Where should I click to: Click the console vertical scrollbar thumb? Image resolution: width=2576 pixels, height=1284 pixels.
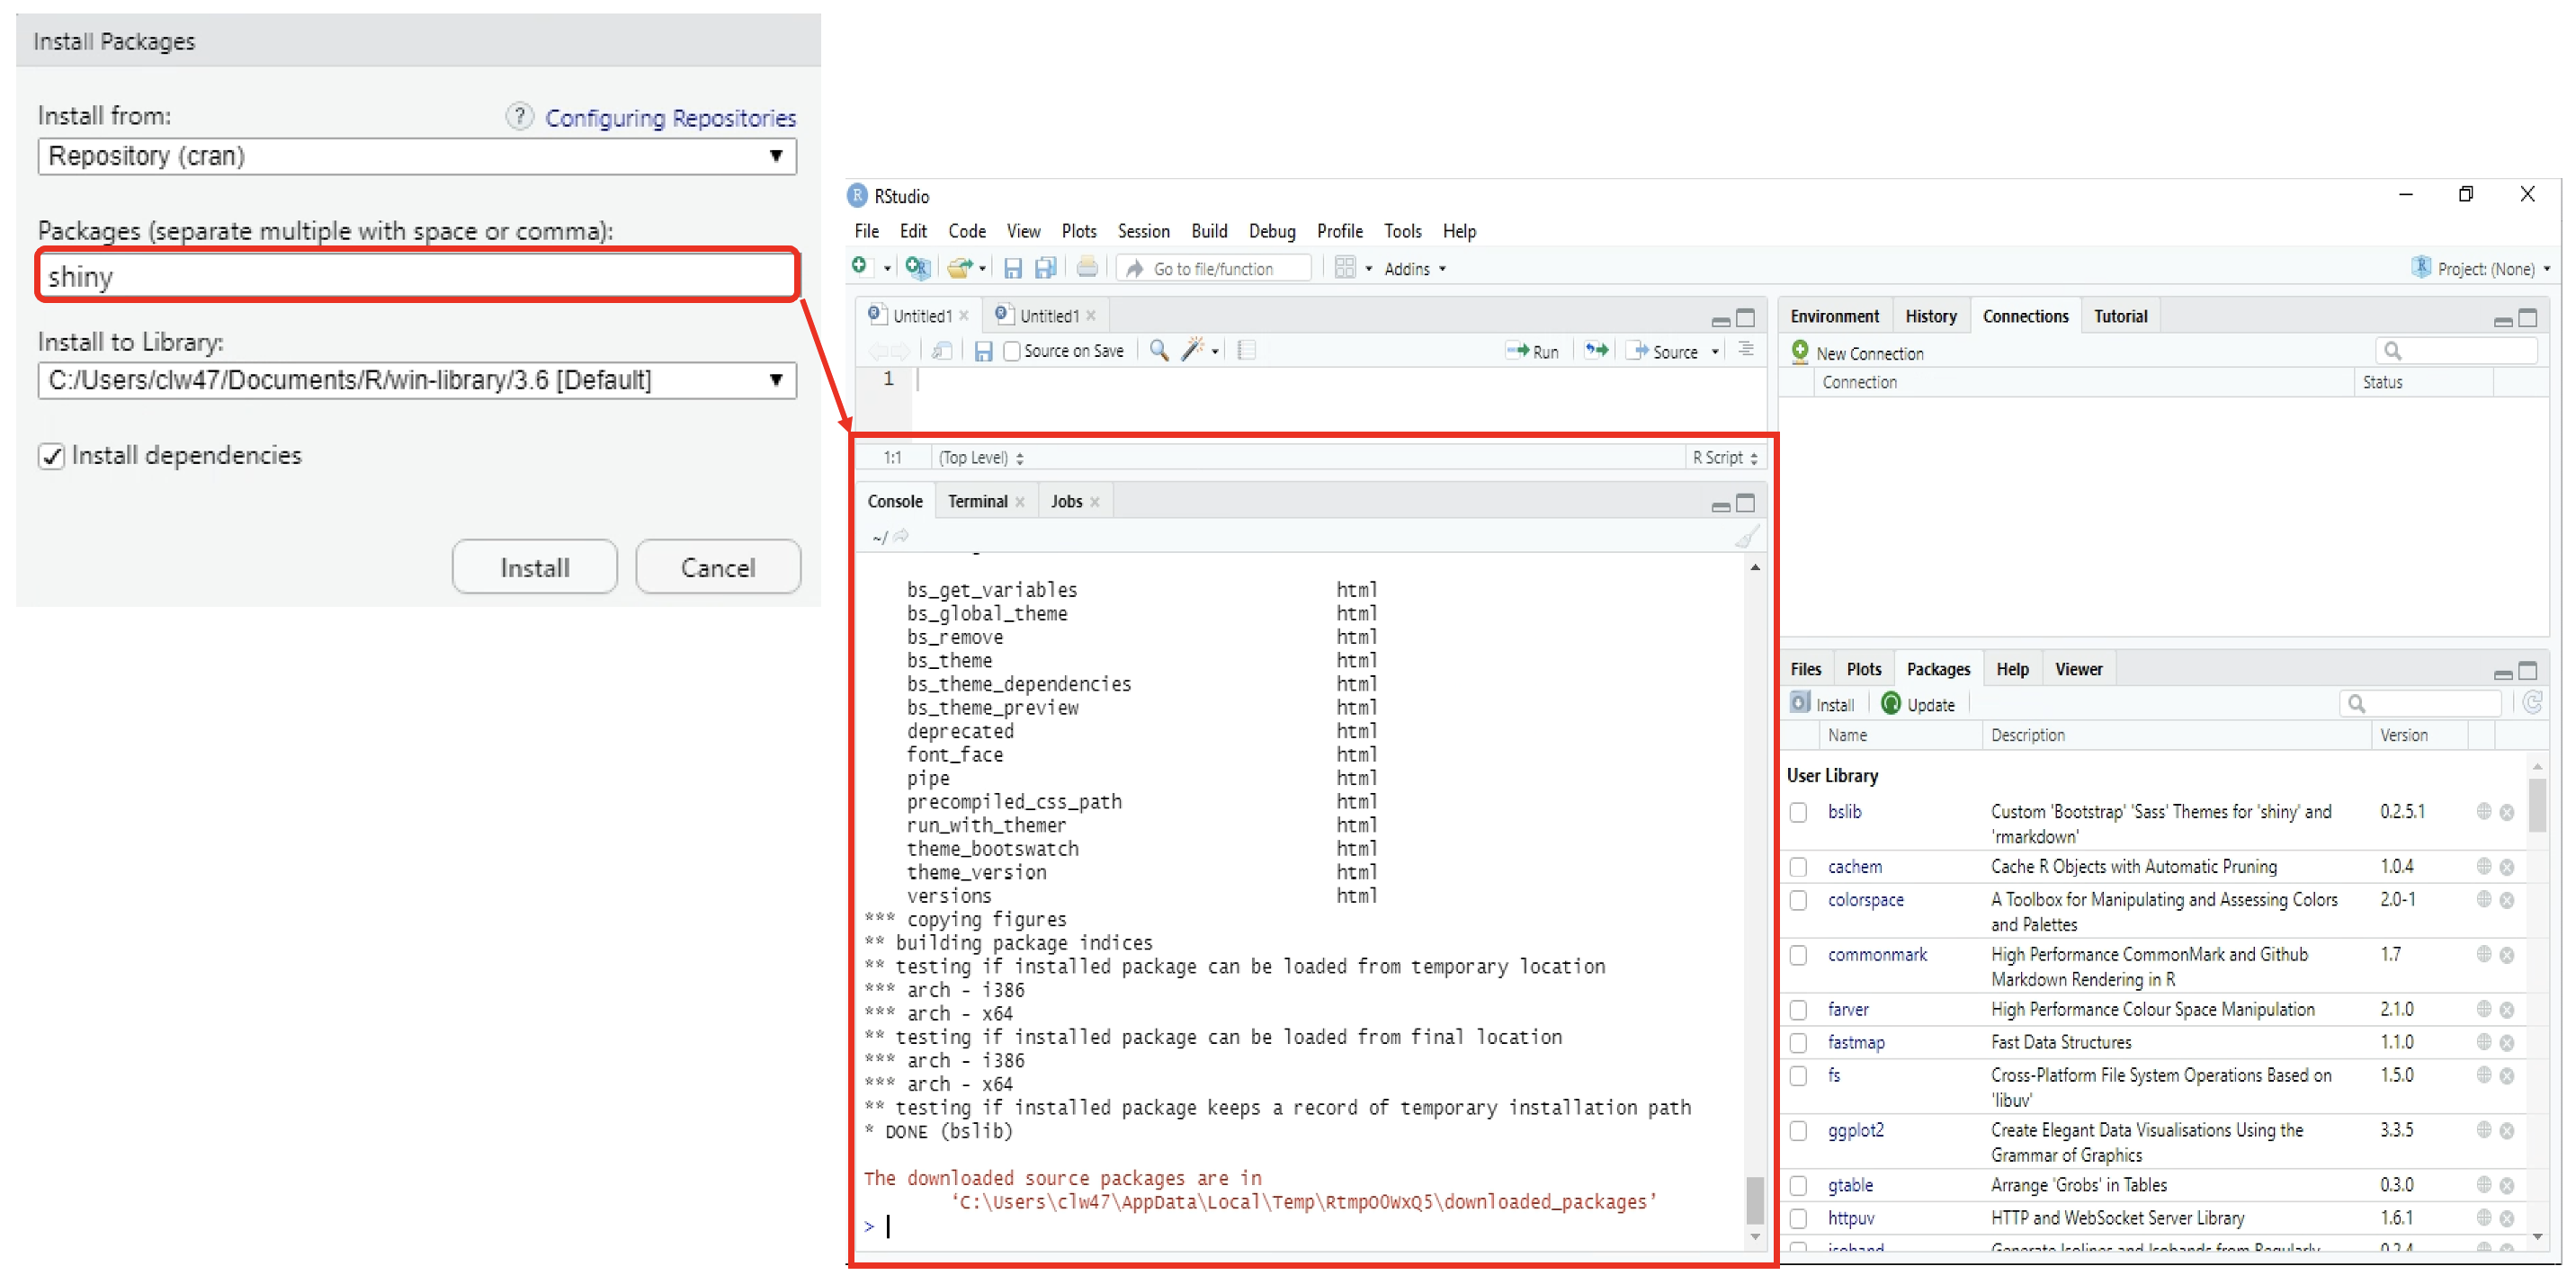coord(1754,1201)
